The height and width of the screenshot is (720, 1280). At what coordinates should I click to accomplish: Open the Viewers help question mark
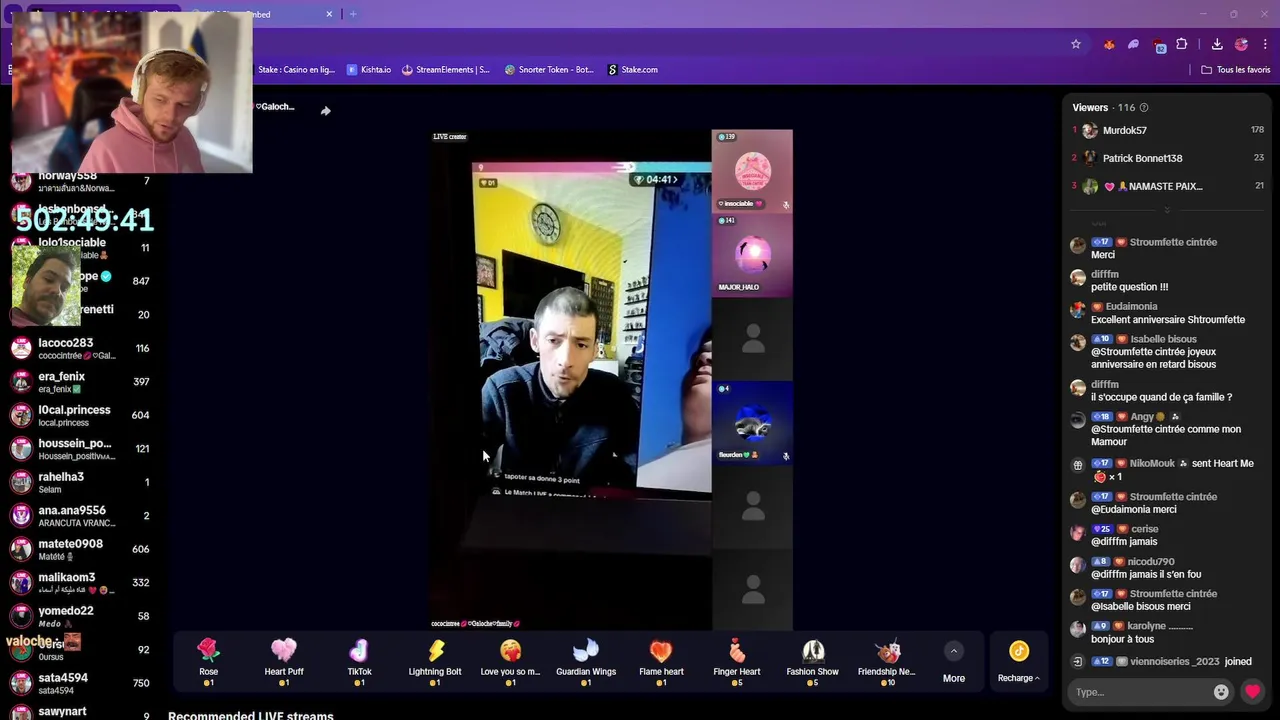click(1144, 108)
